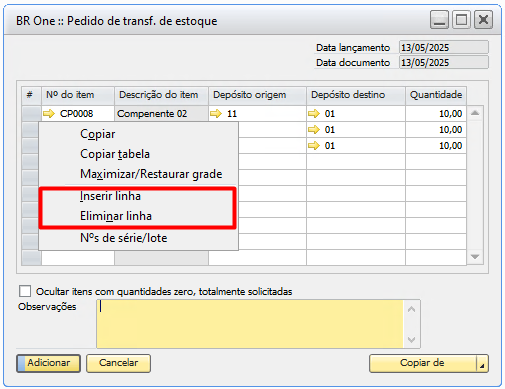Minimize the Pedido de transf. de estoque window
Image resolution: width=505 pixels, height=389 pixels.
(439, 20)
